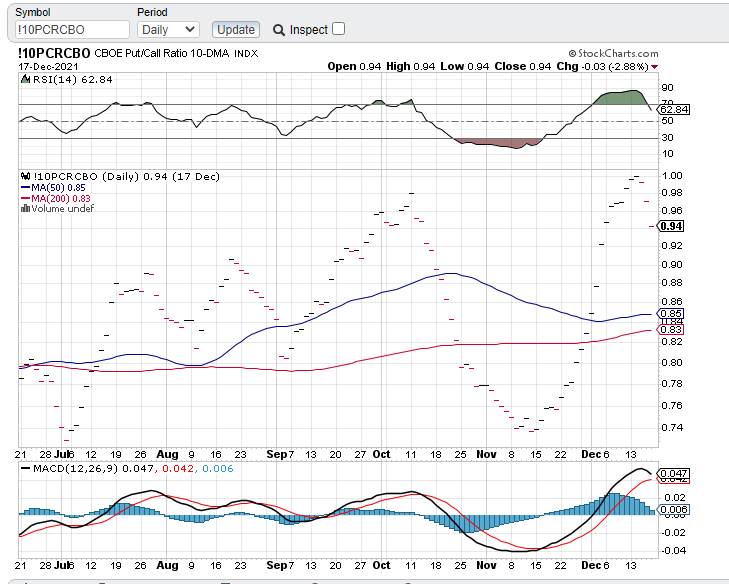
Task: Click the Update button
Action: 236,30
